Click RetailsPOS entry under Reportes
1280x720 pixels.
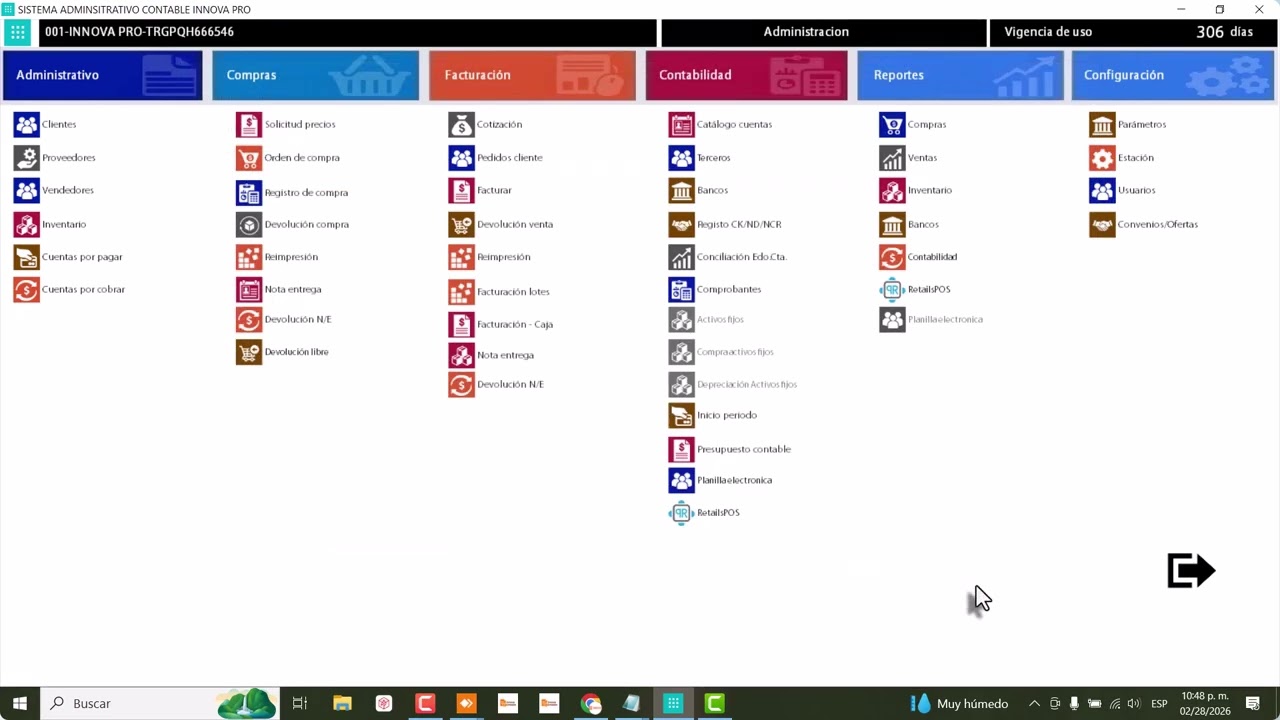929,289
